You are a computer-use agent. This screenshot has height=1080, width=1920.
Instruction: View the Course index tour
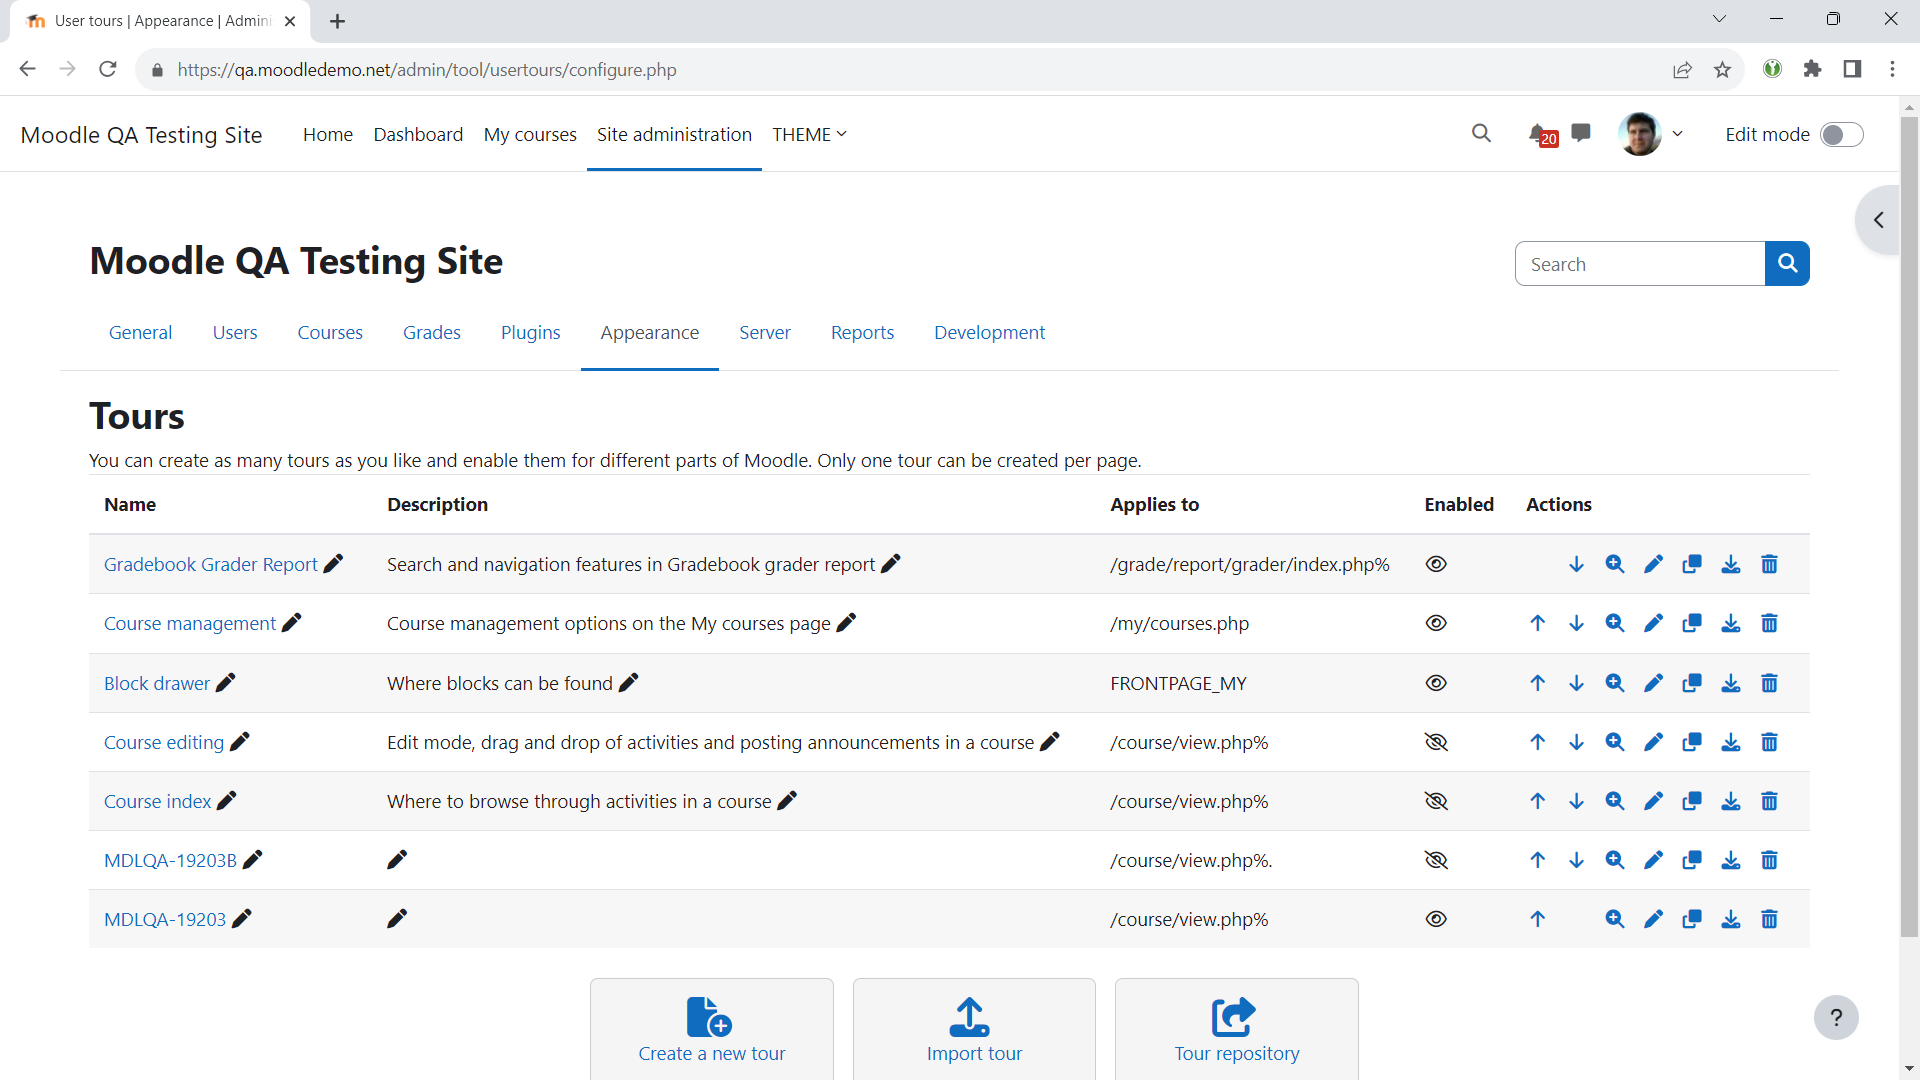[x=1615, y=801]
